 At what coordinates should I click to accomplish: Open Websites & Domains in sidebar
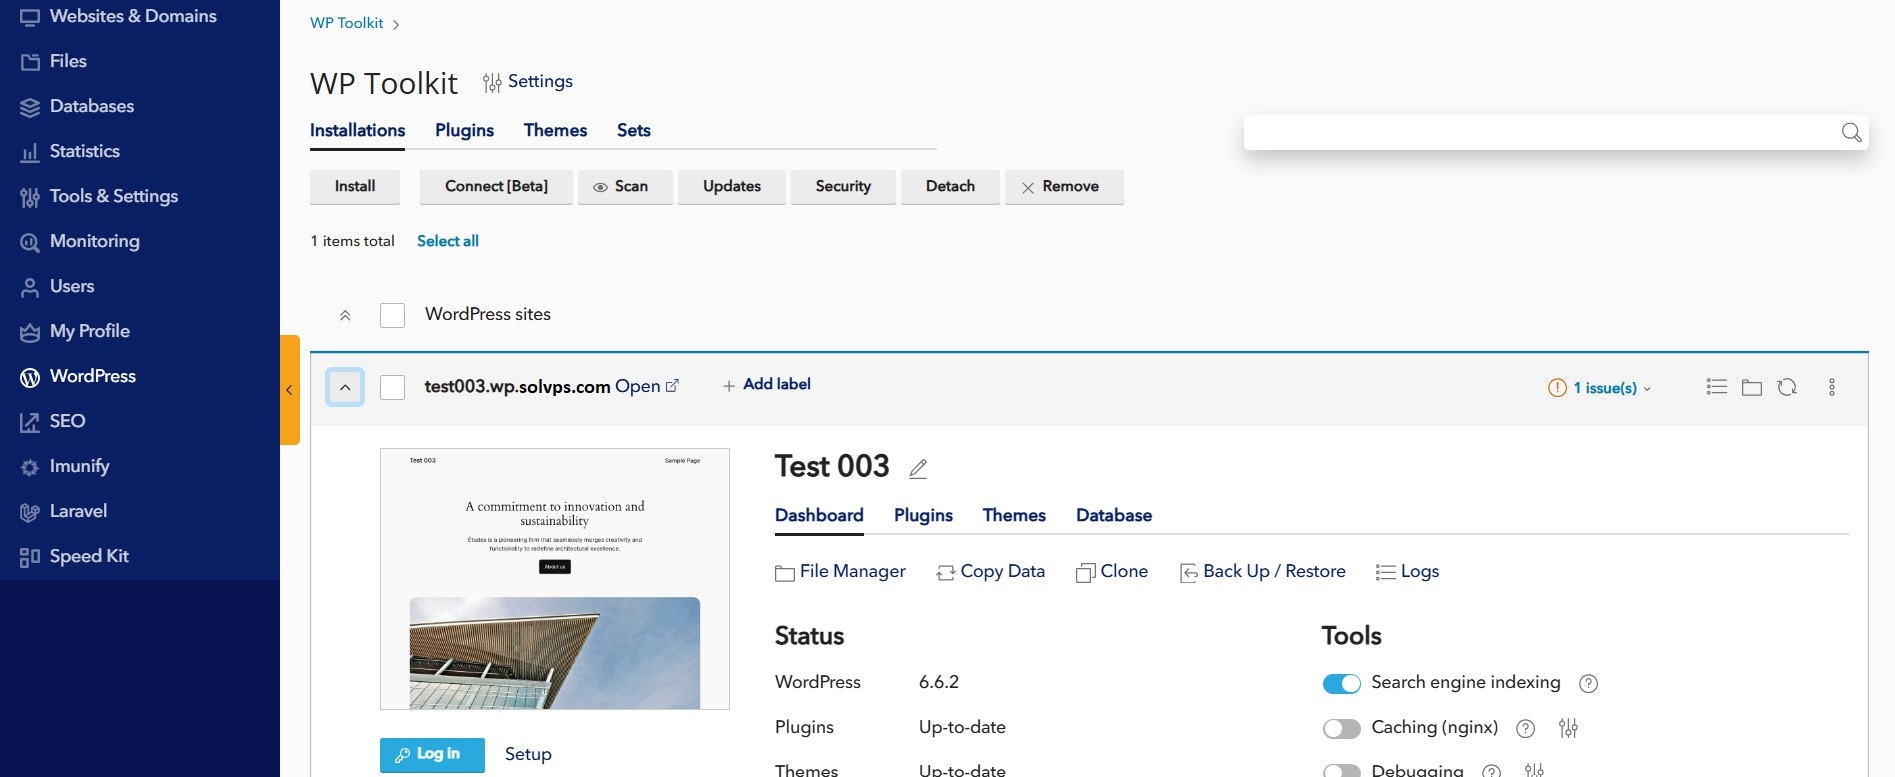click(x=118, y=16)
